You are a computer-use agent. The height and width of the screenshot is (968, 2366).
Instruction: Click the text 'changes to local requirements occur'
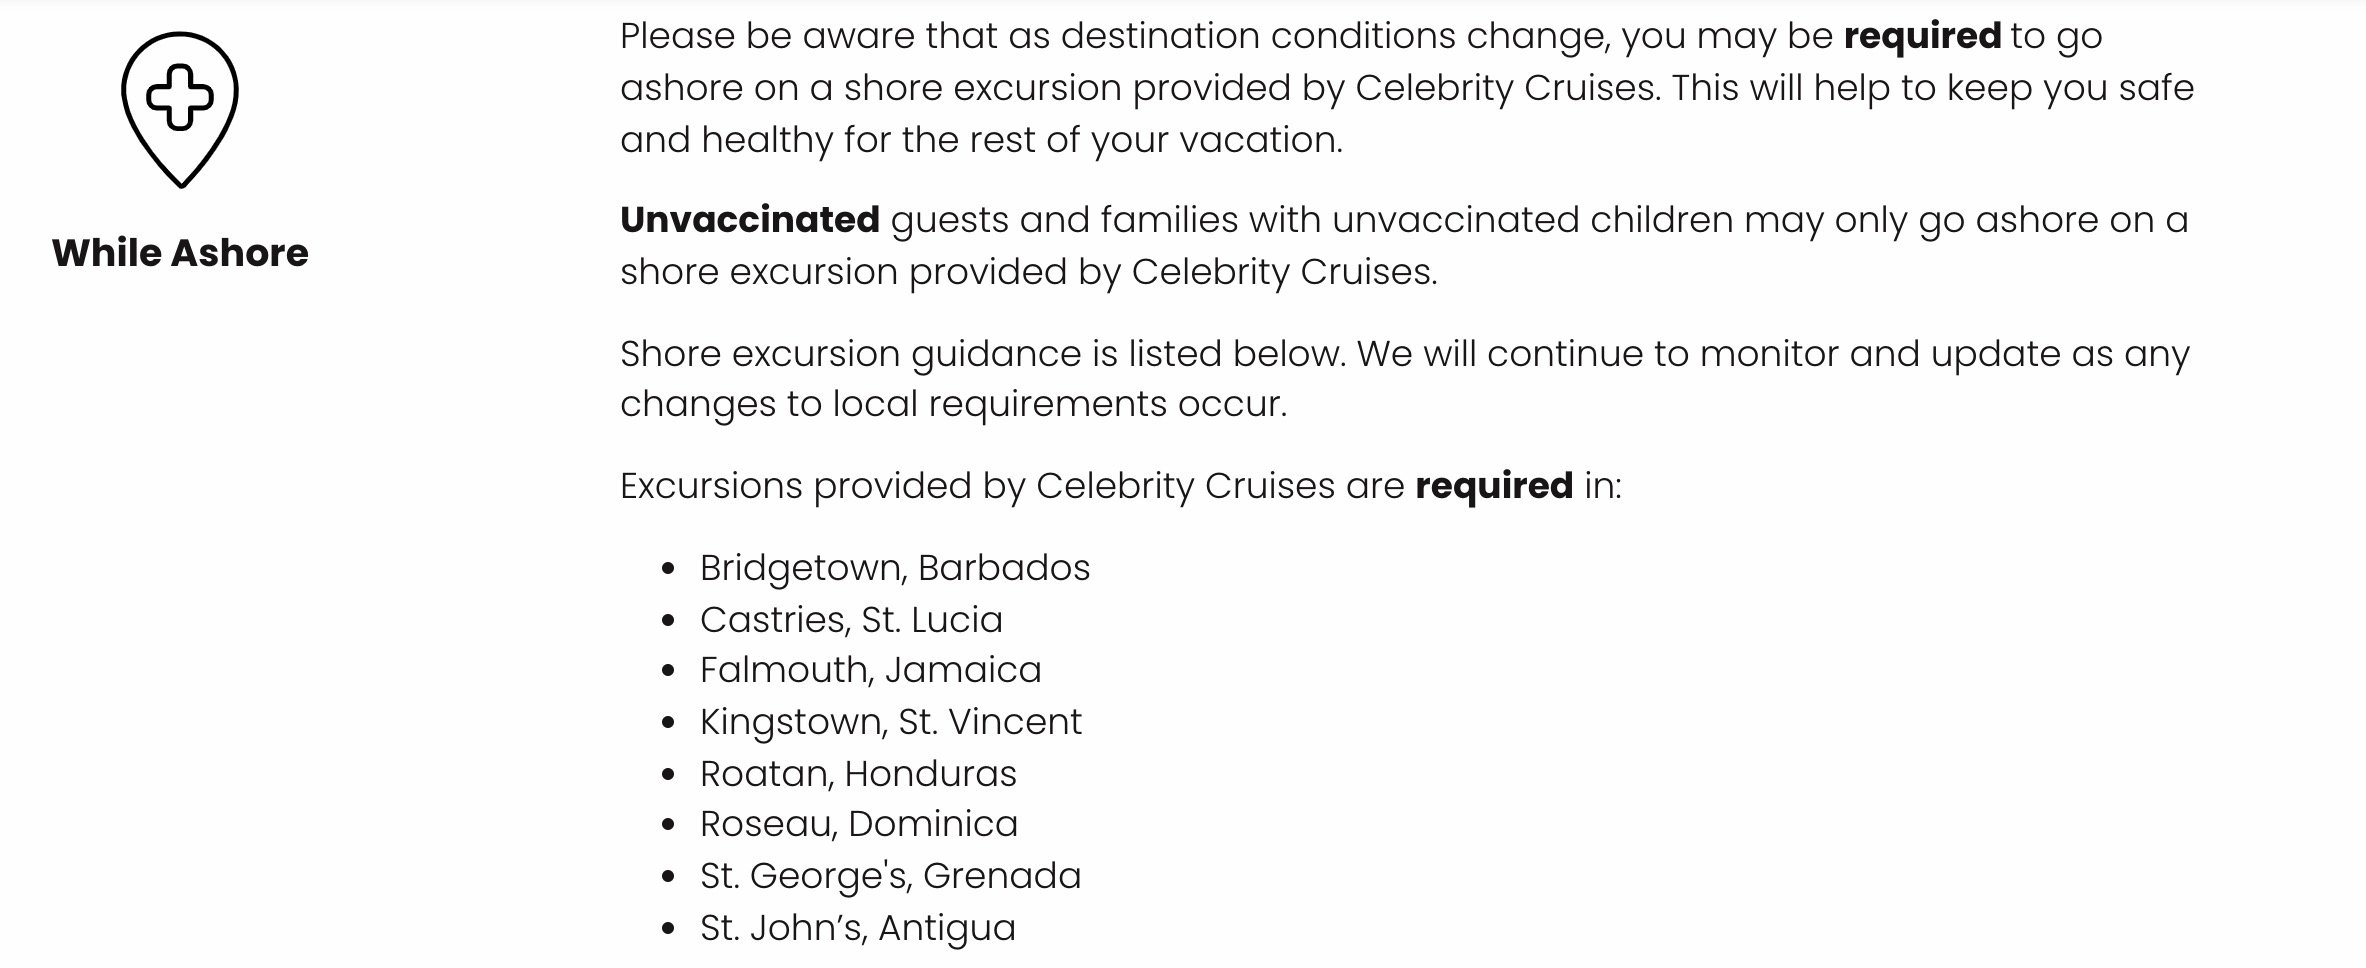click(x=950, y=404)
